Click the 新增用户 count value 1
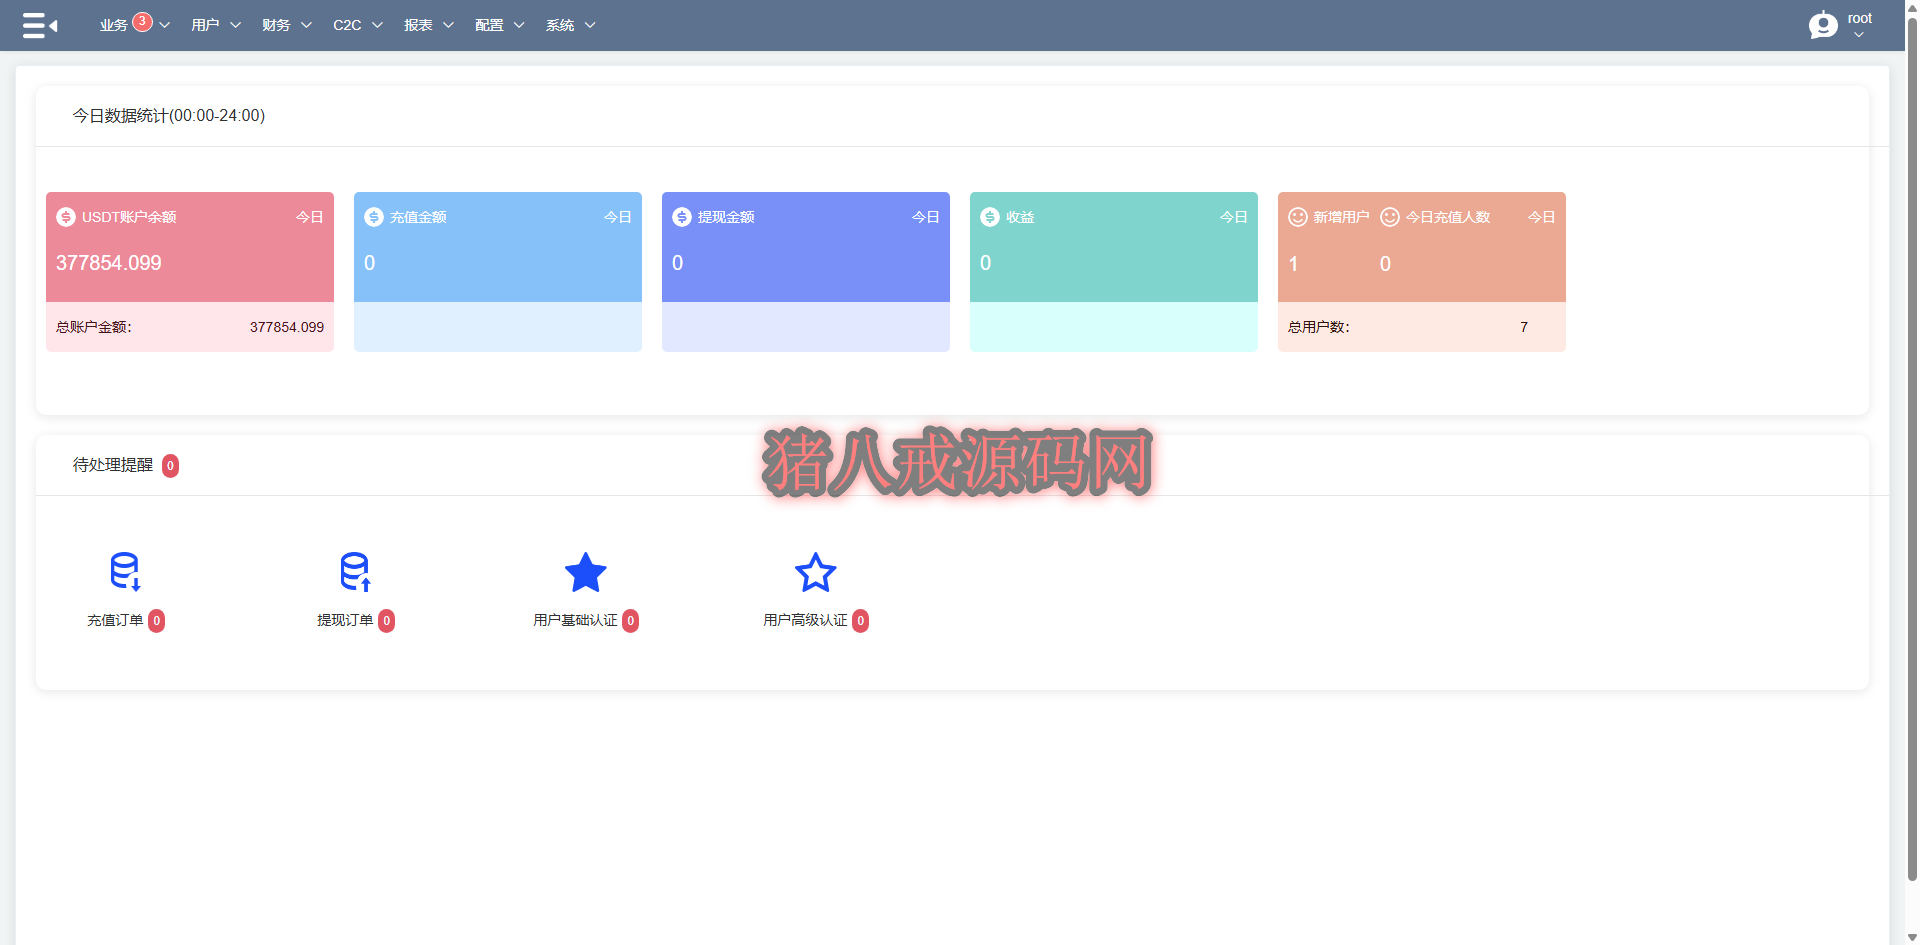Screen dimensions: 1920x945 point(1293,264)
